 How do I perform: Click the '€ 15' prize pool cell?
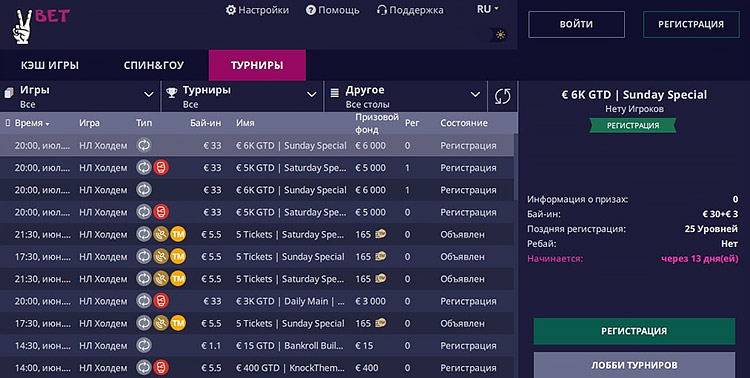pos(364,345)
